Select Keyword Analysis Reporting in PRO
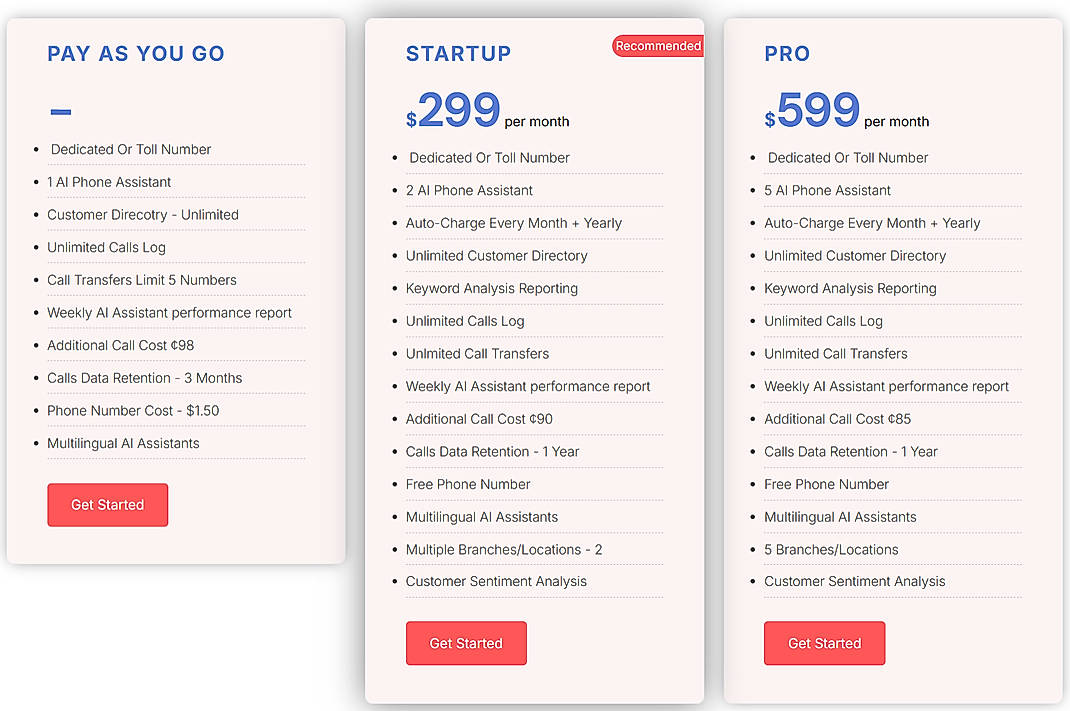Screen dimensions: 1070x711 click(x=850, y=288)
